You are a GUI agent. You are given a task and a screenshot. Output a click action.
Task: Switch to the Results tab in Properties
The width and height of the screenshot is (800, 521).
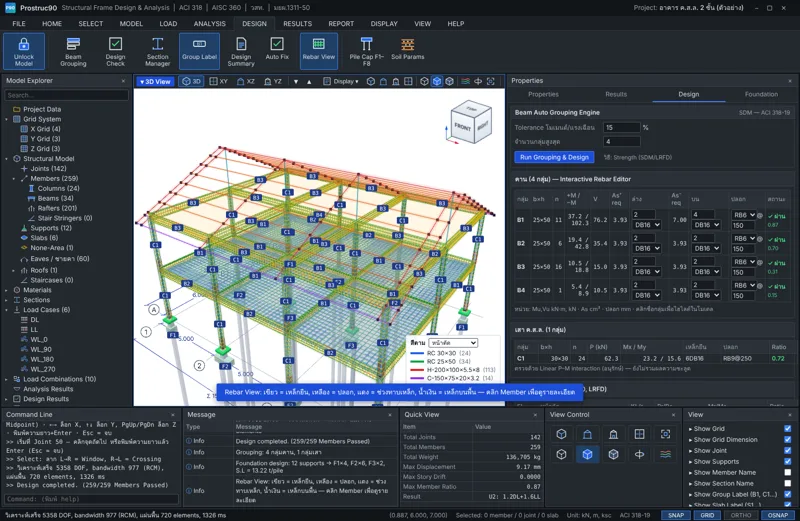616,94
